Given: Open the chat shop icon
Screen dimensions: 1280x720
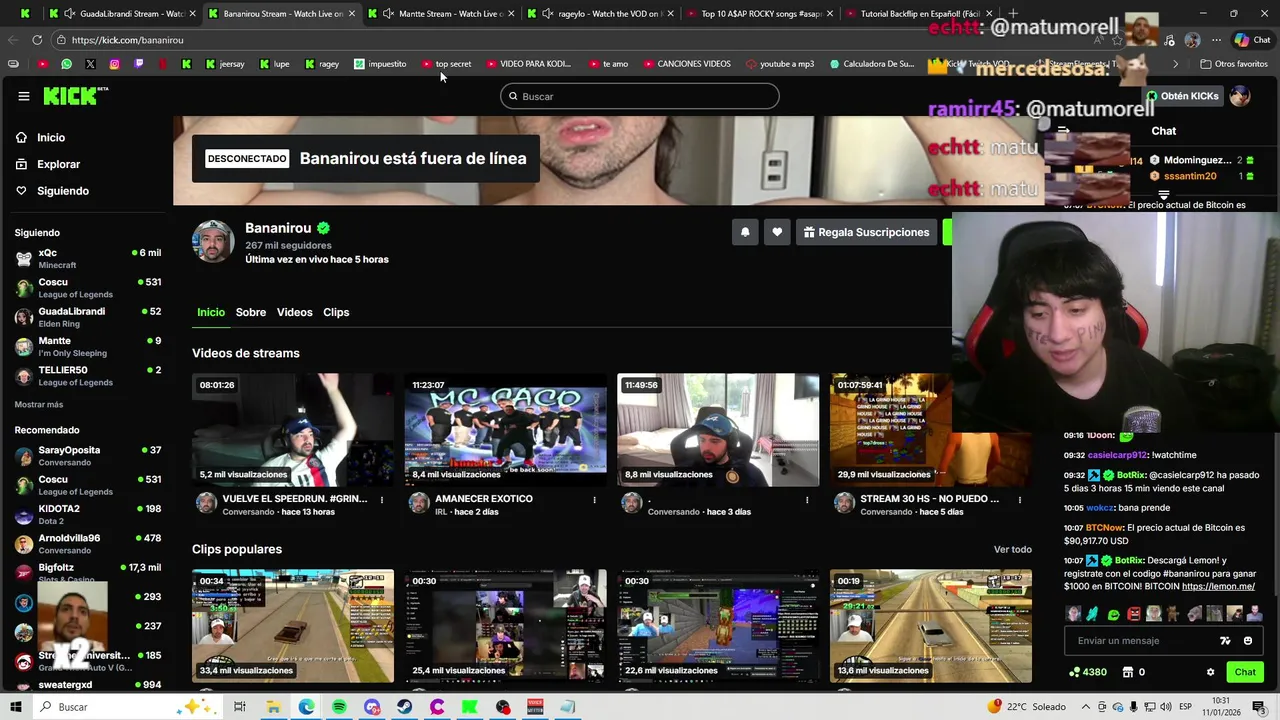Looking at the screenshot, I should tap(1128, 672).
